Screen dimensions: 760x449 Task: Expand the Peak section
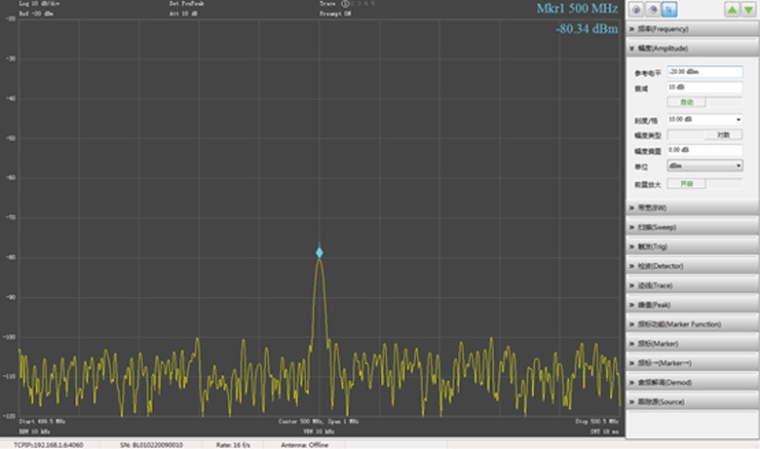692,304
